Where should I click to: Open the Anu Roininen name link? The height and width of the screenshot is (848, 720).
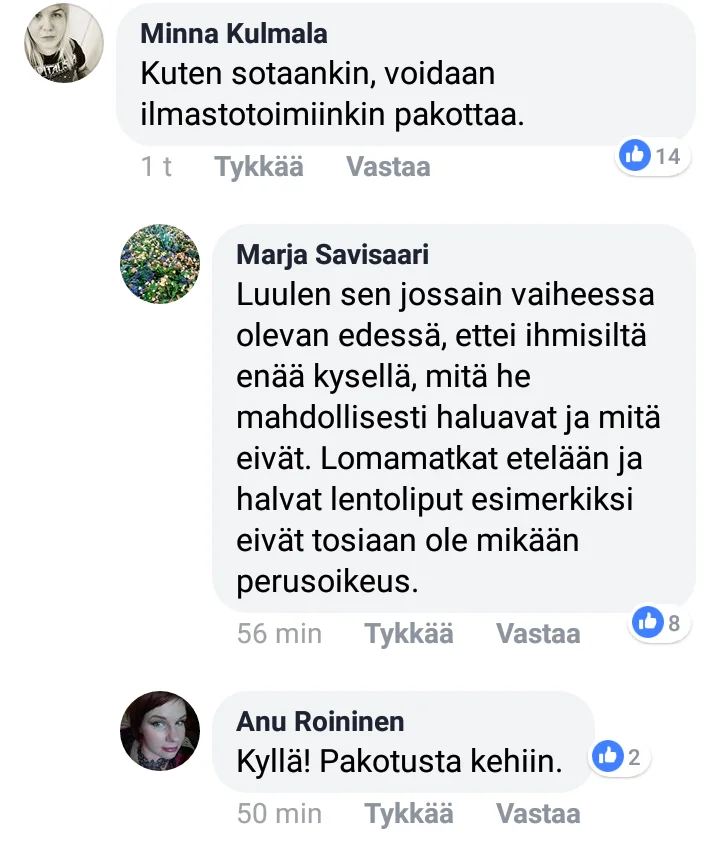pos(320,721)
